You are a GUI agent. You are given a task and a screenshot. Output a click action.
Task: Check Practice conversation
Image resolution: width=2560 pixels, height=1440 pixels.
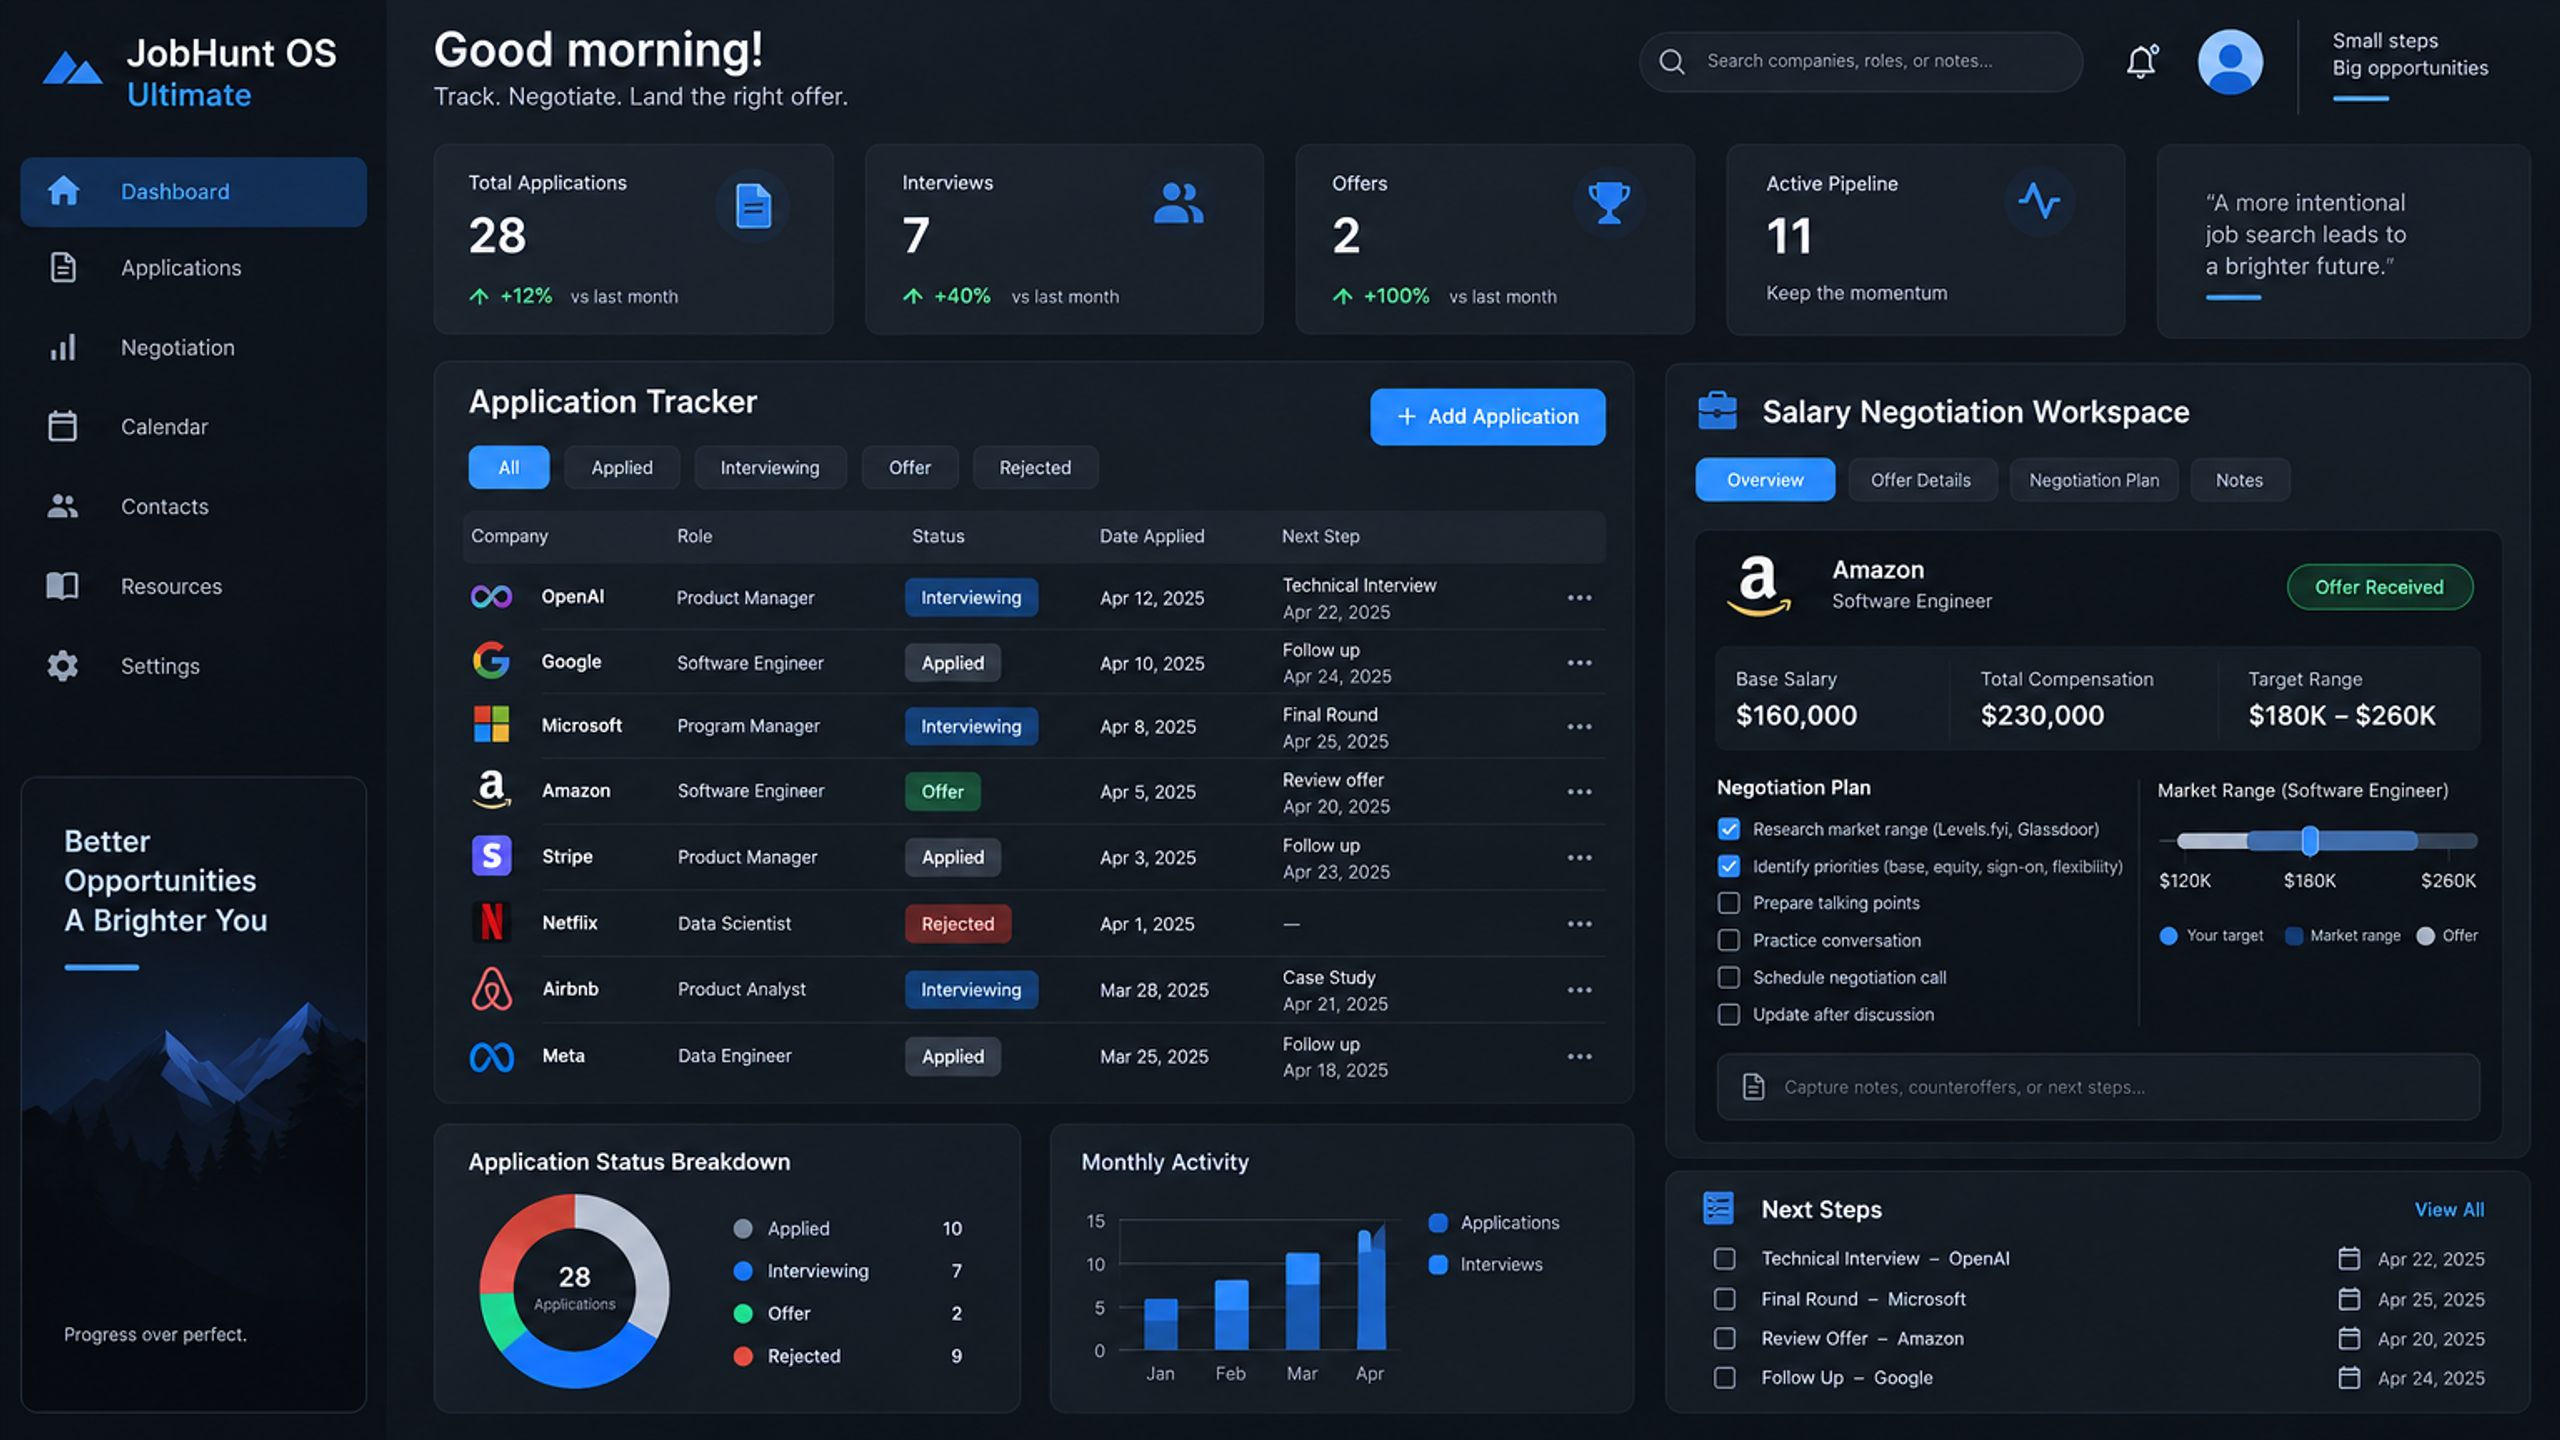pyautogui.click(x=1729, y=940)
